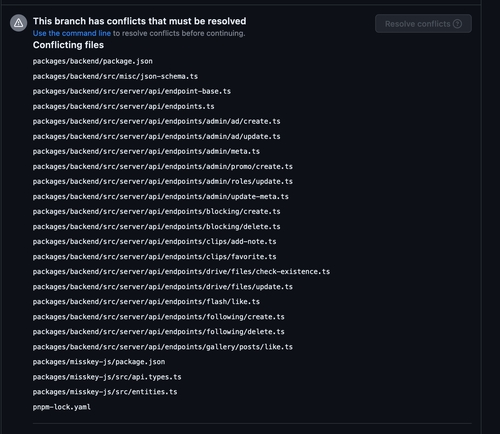500x434 pixels.
Task: Click the gallery/posts/like.ts file path
Action: 163,347
